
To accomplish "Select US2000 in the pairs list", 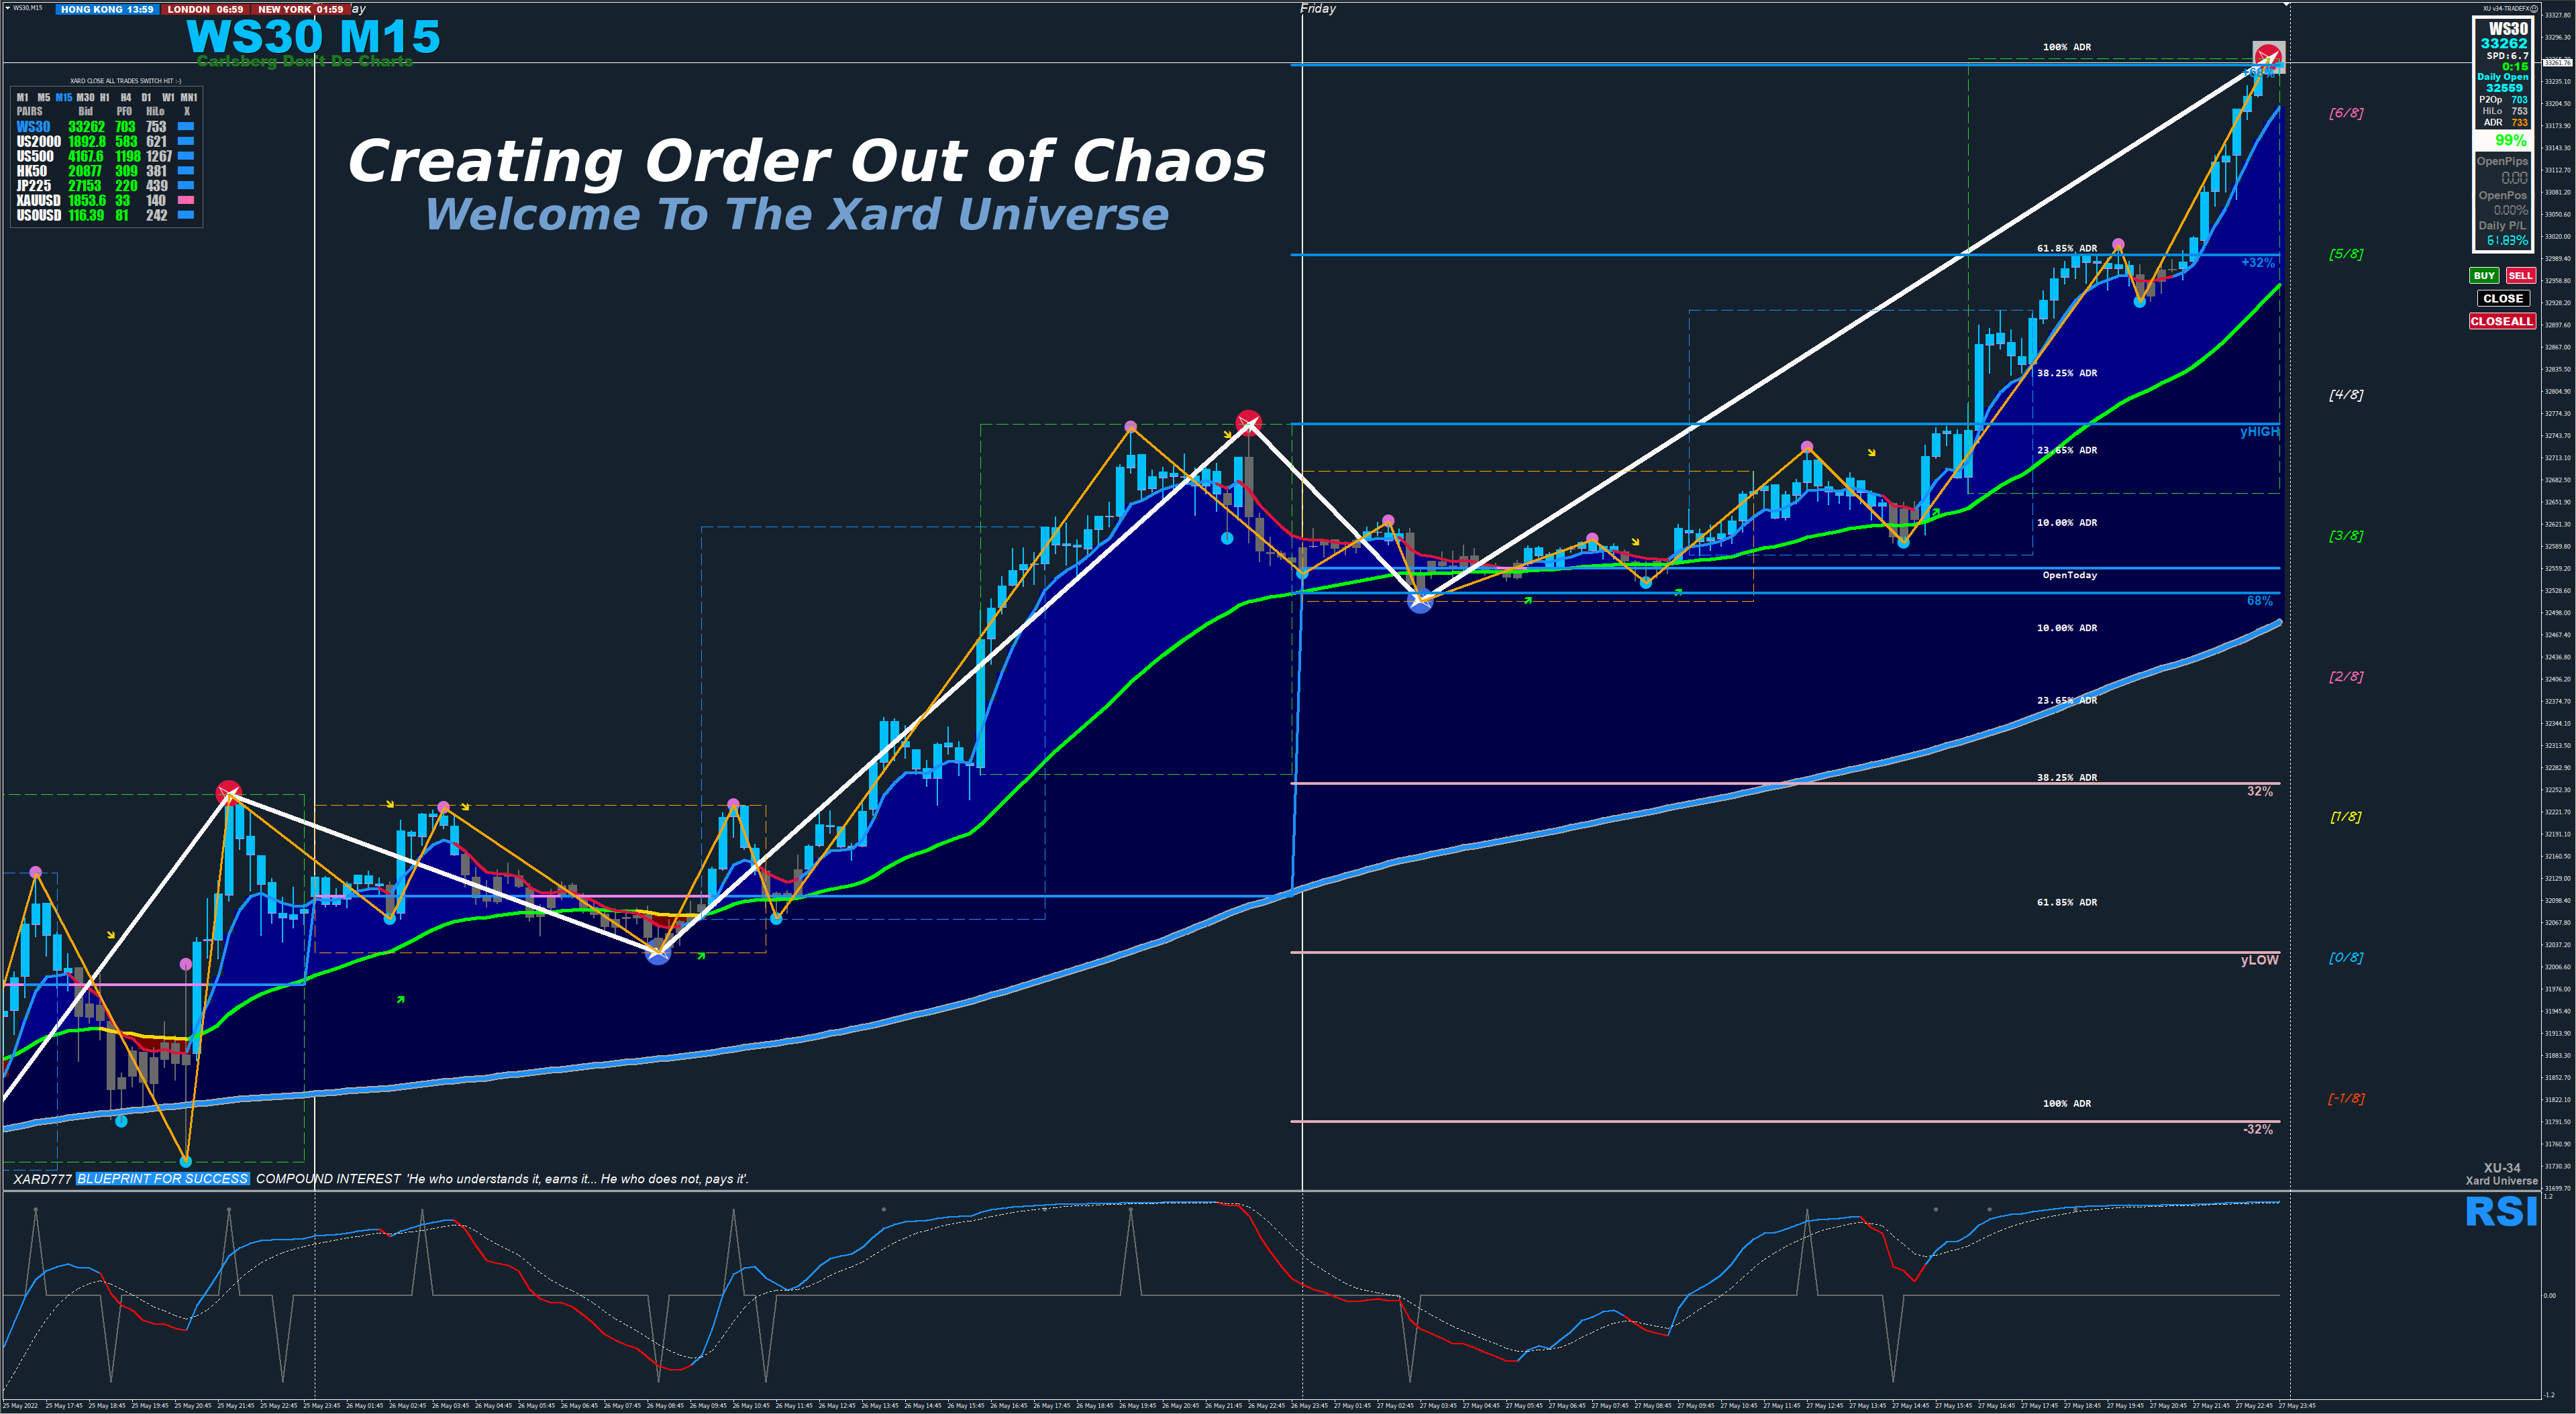I will point(38,142).
